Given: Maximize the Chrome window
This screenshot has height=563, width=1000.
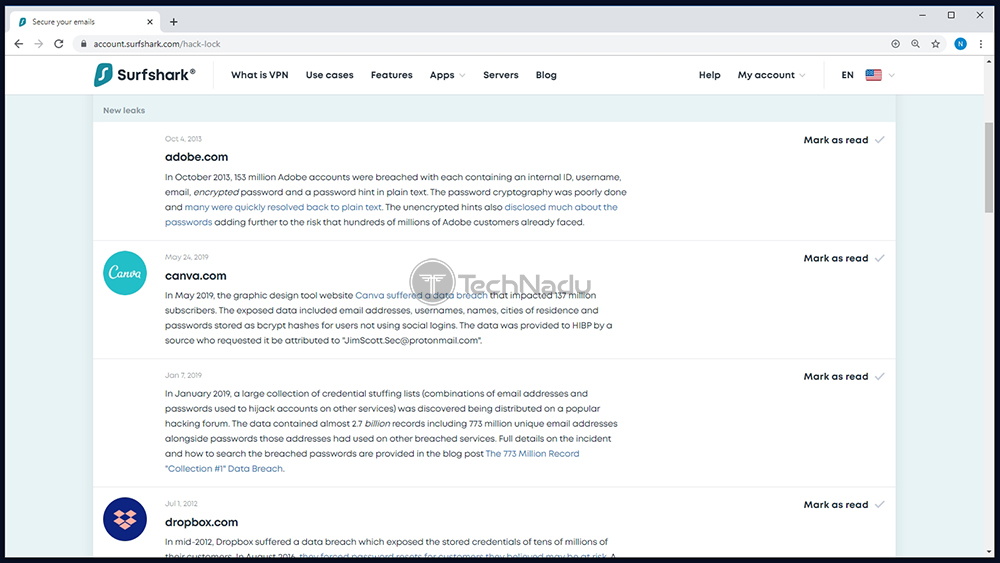Looking at the screenshot, I should click(x=951, y=15).
